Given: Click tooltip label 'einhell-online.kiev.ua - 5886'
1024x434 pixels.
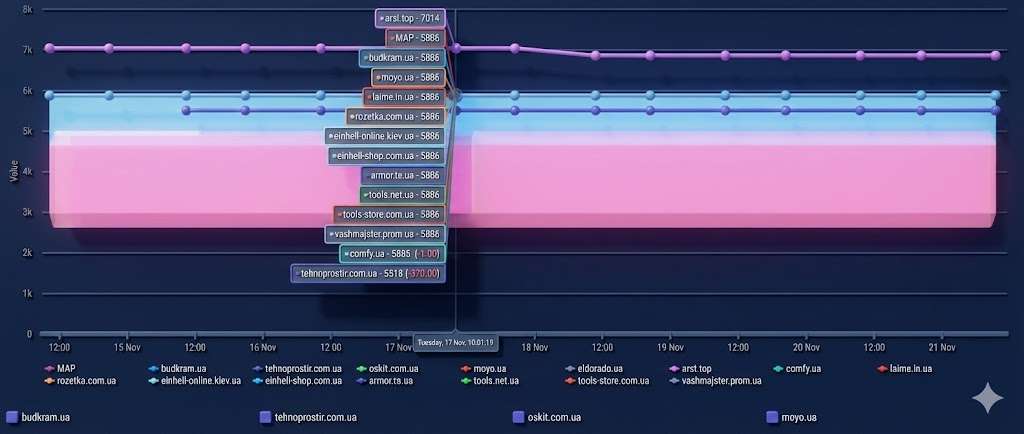Looking at the screenshot, I should (x=385, y=136).
